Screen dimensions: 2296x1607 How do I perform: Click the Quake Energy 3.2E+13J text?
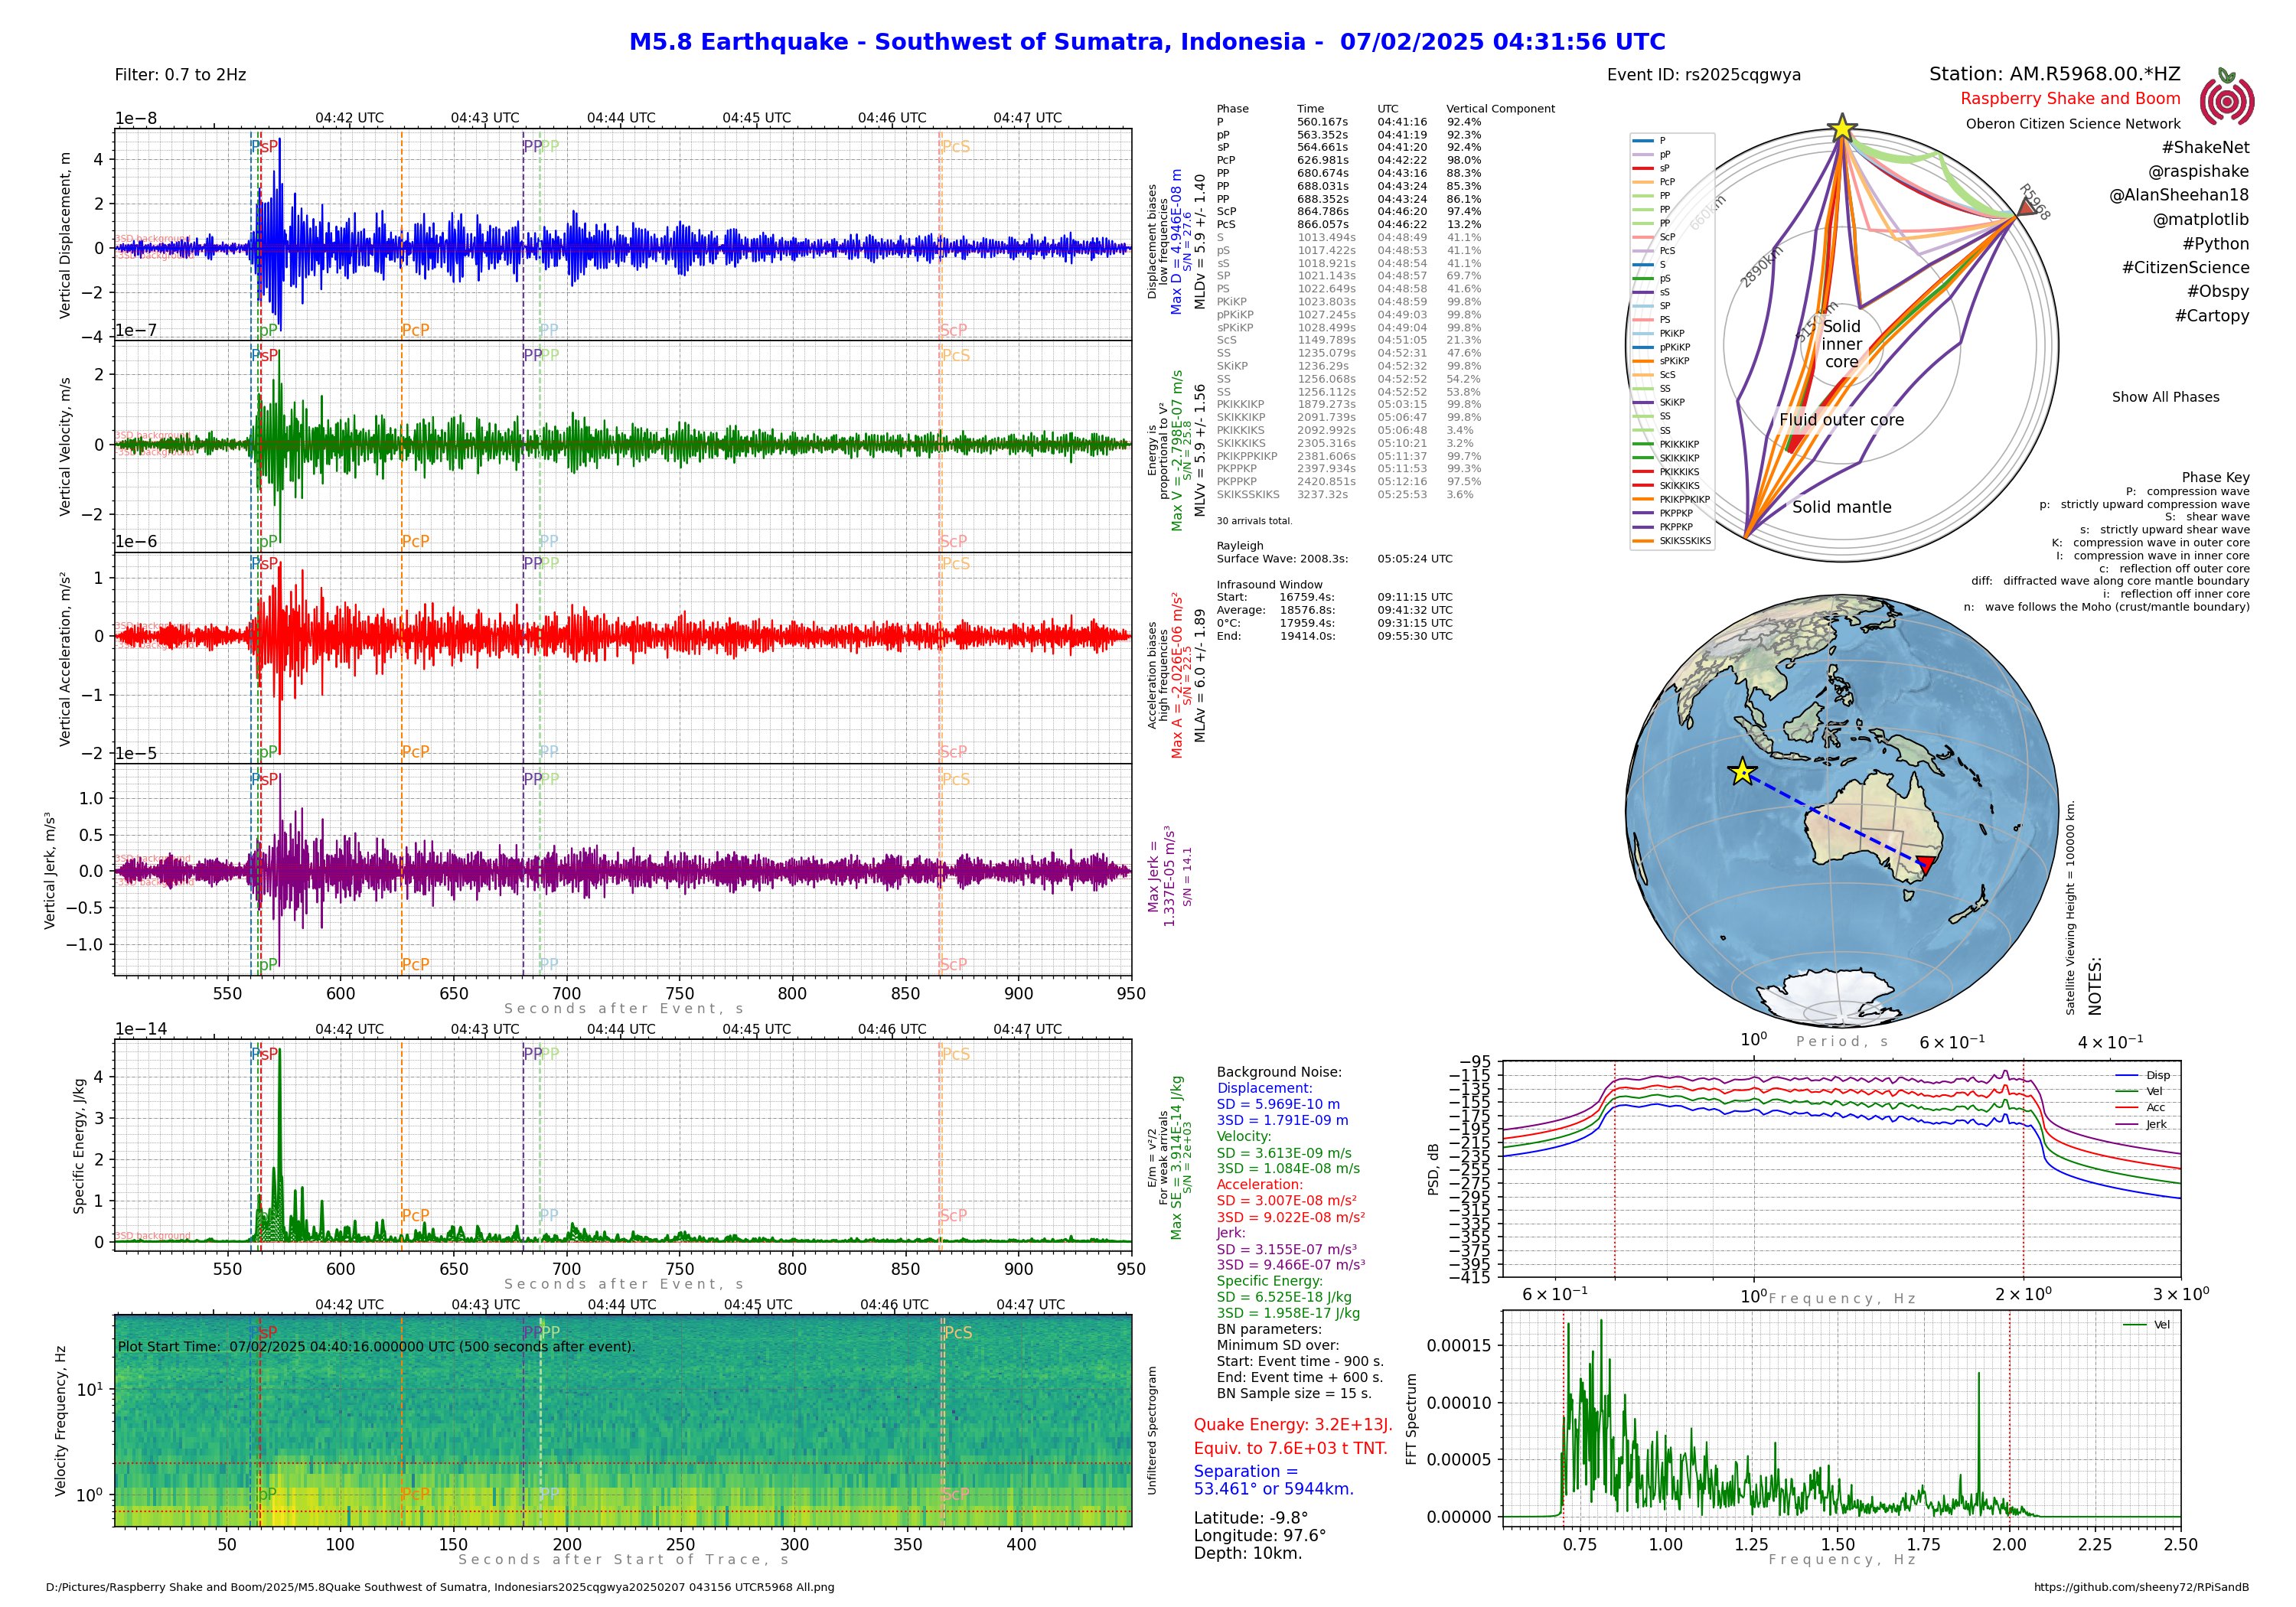click(1293, 1425)
